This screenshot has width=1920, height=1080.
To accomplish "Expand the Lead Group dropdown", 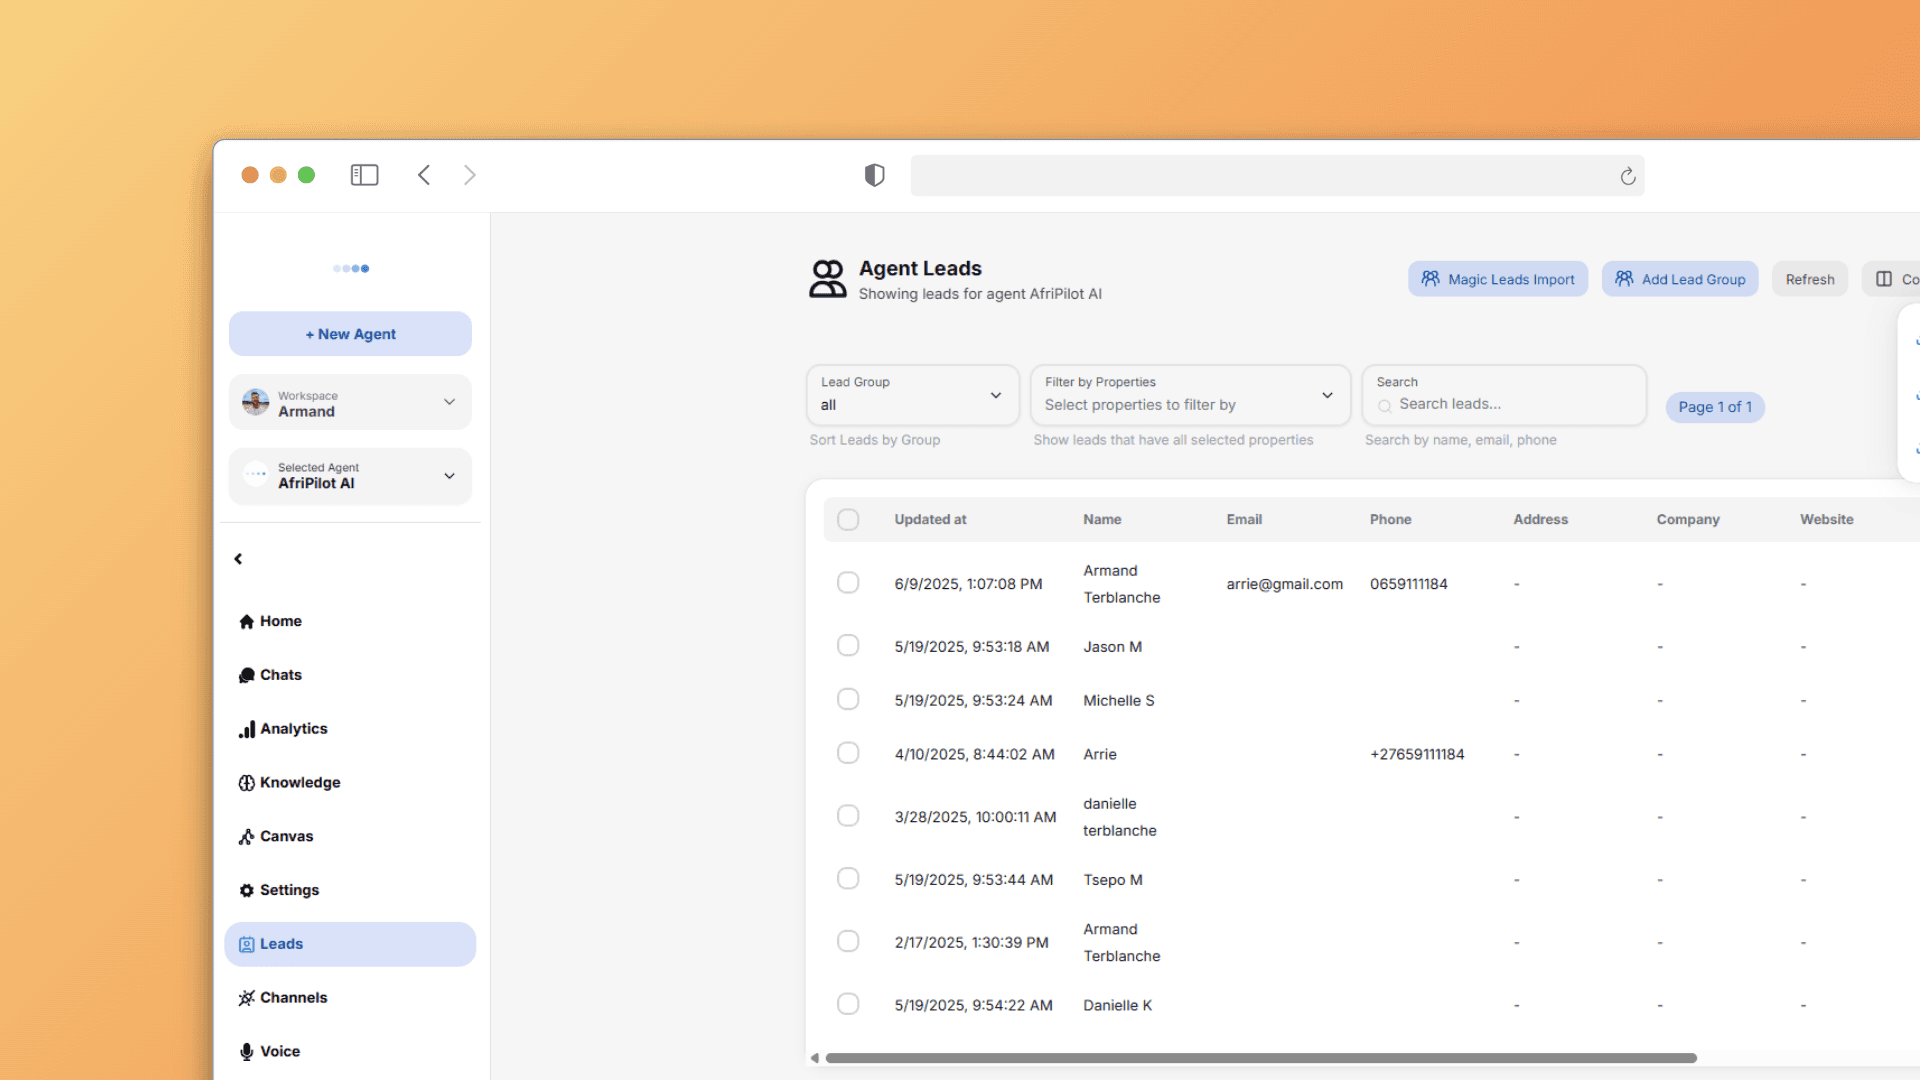I will 912,395.
